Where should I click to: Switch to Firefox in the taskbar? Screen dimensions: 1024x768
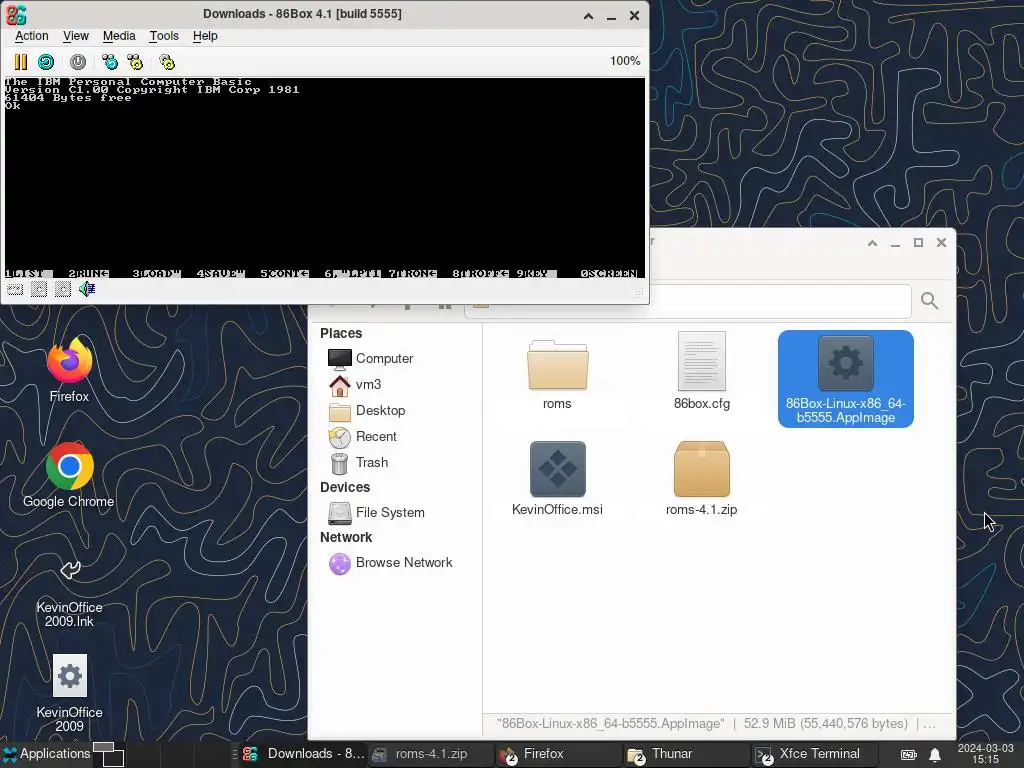558,754
